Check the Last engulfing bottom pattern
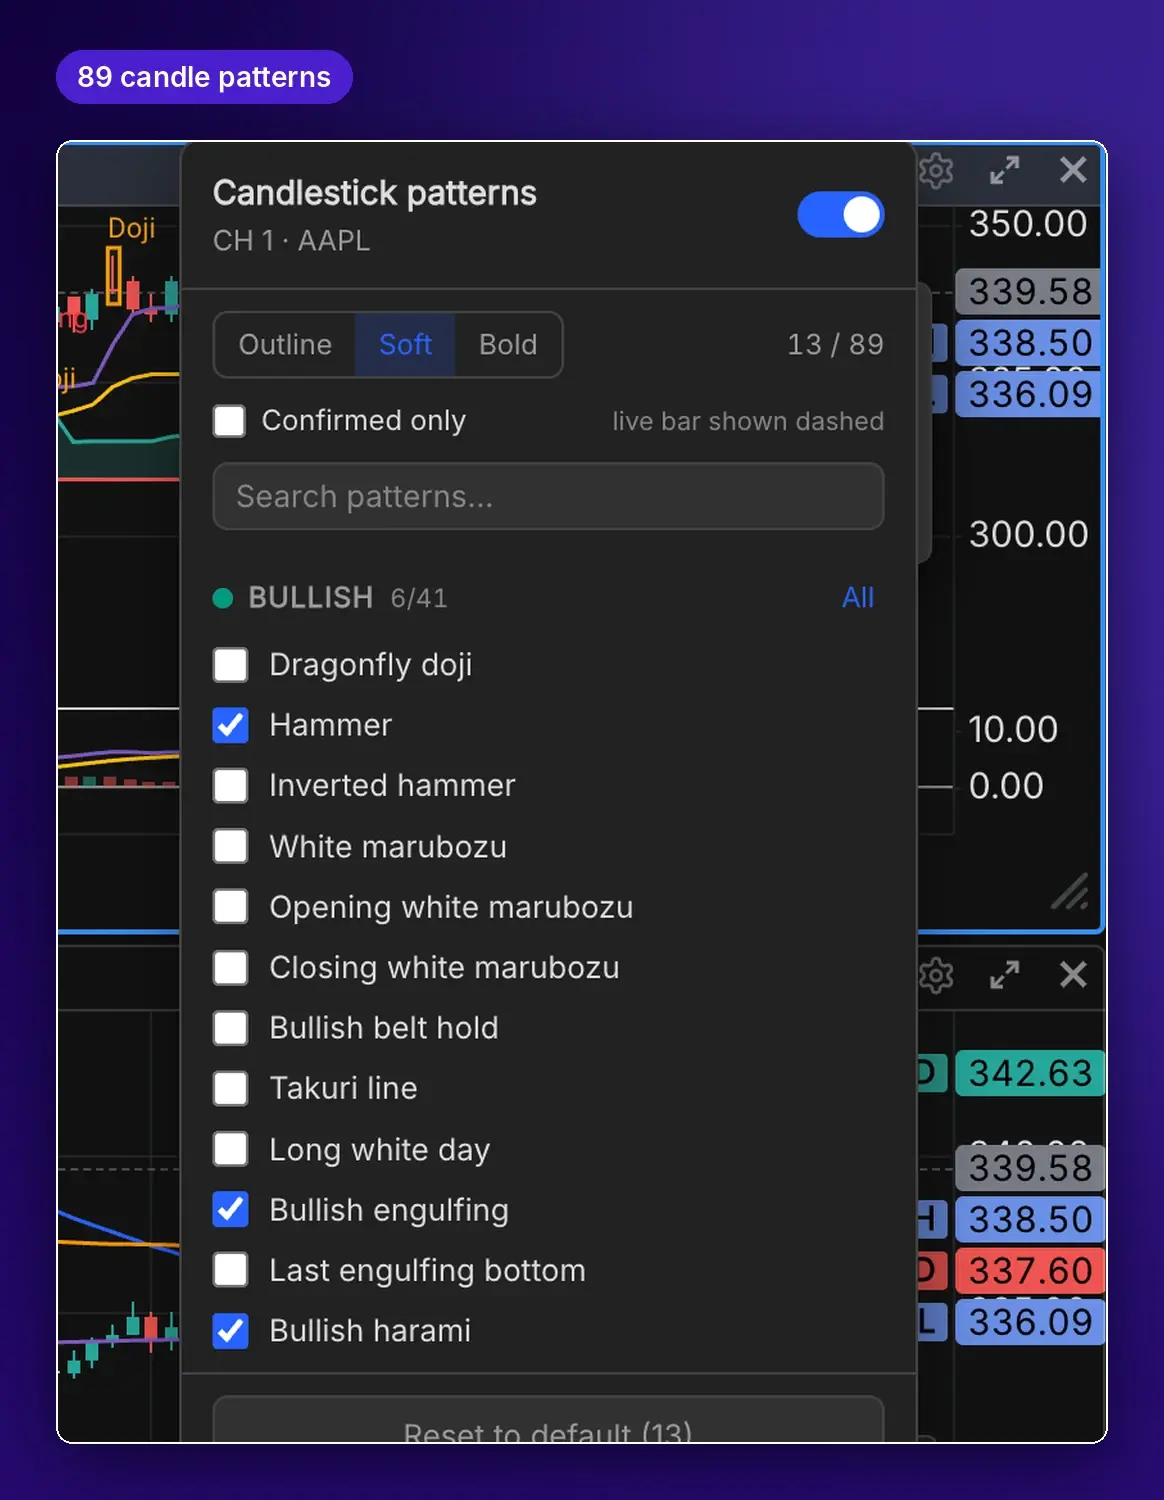Viewport: 1164px width, 1500px height. click(x=231, y=1271)
